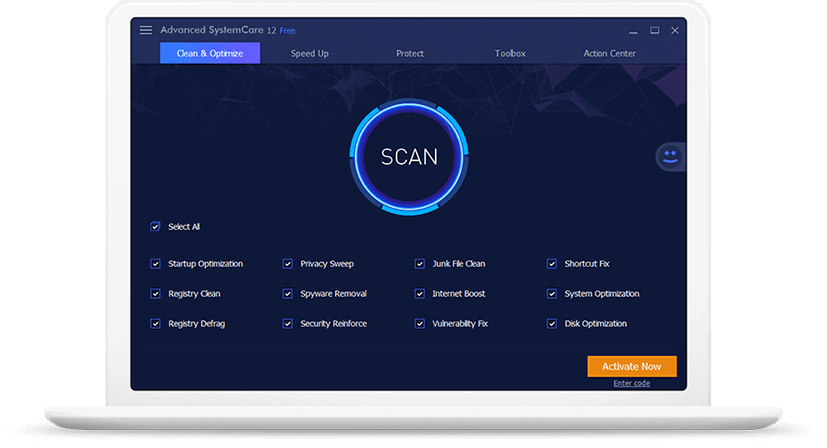Toggle the Privacy Sweep checkbox
Screen dimensions: 827x448
(287, 263)
